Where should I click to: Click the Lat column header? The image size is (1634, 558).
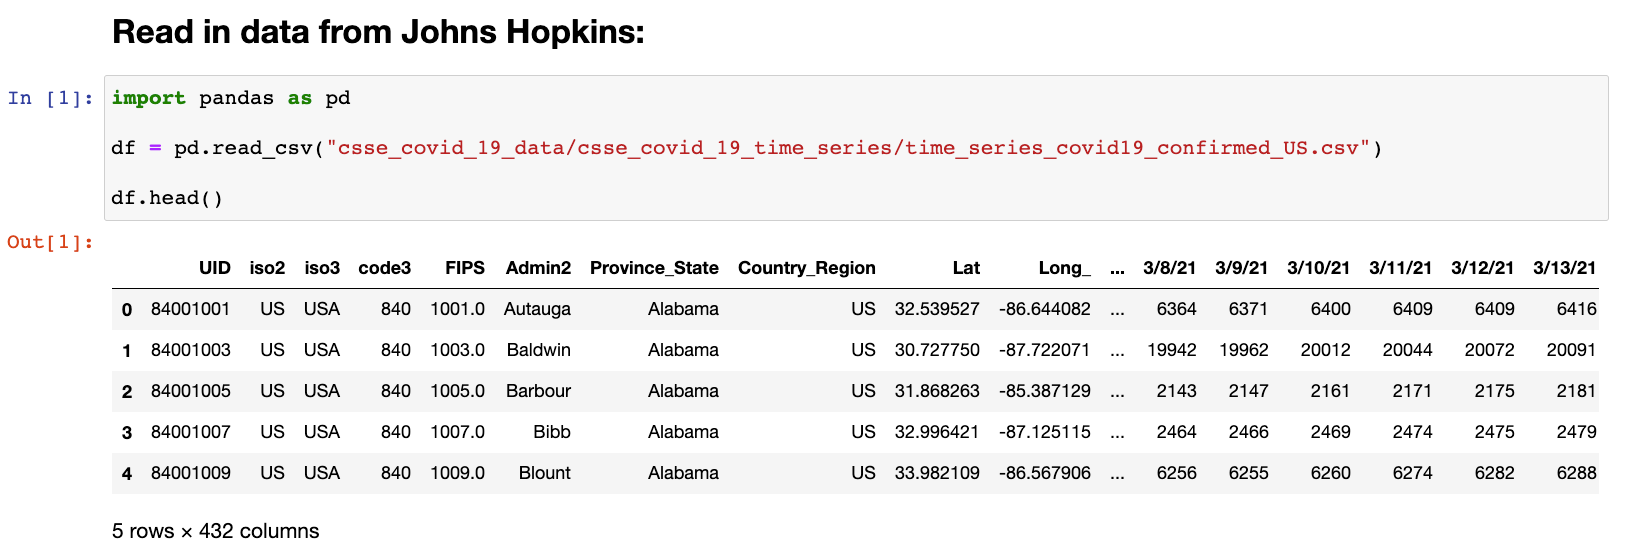pyautogui.click(x=966, y=268)
